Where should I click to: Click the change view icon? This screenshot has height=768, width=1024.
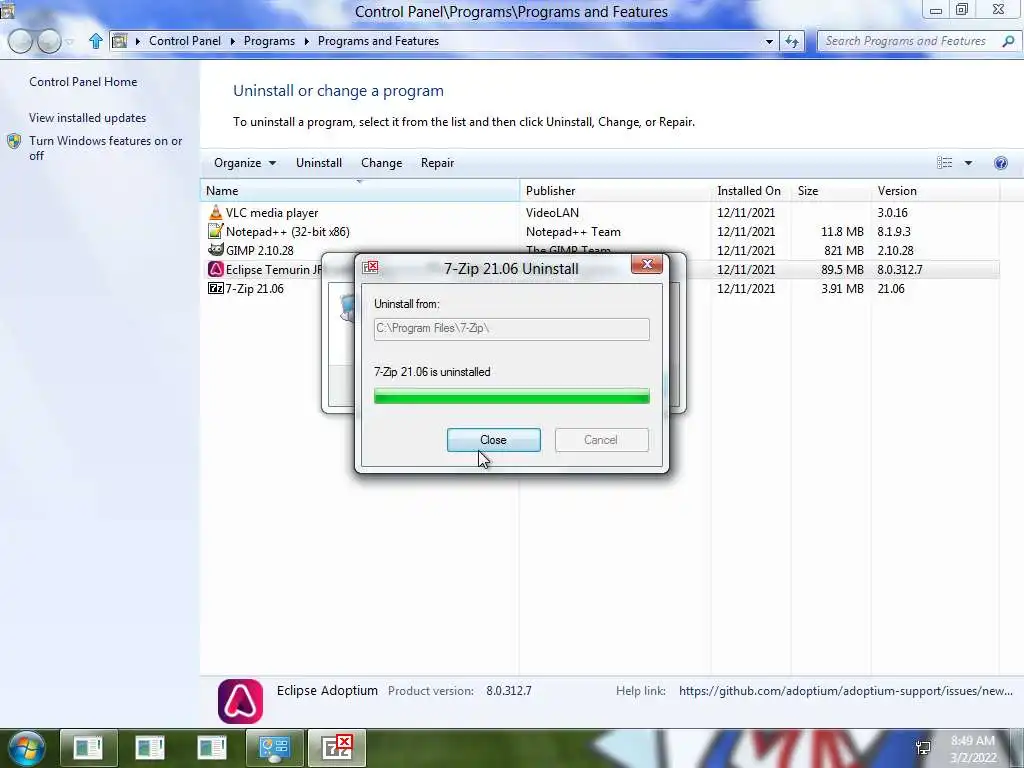(x=944, y=163)
